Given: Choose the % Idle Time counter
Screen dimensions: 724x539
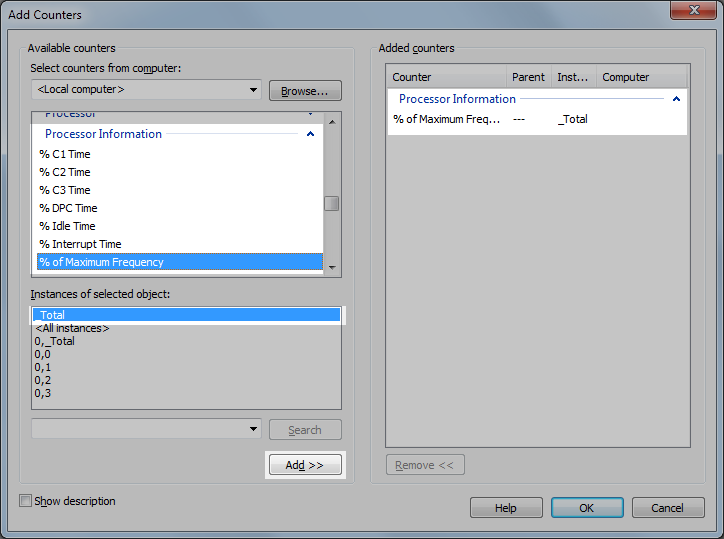Looking at the screenshot, I should click(67, 226).
